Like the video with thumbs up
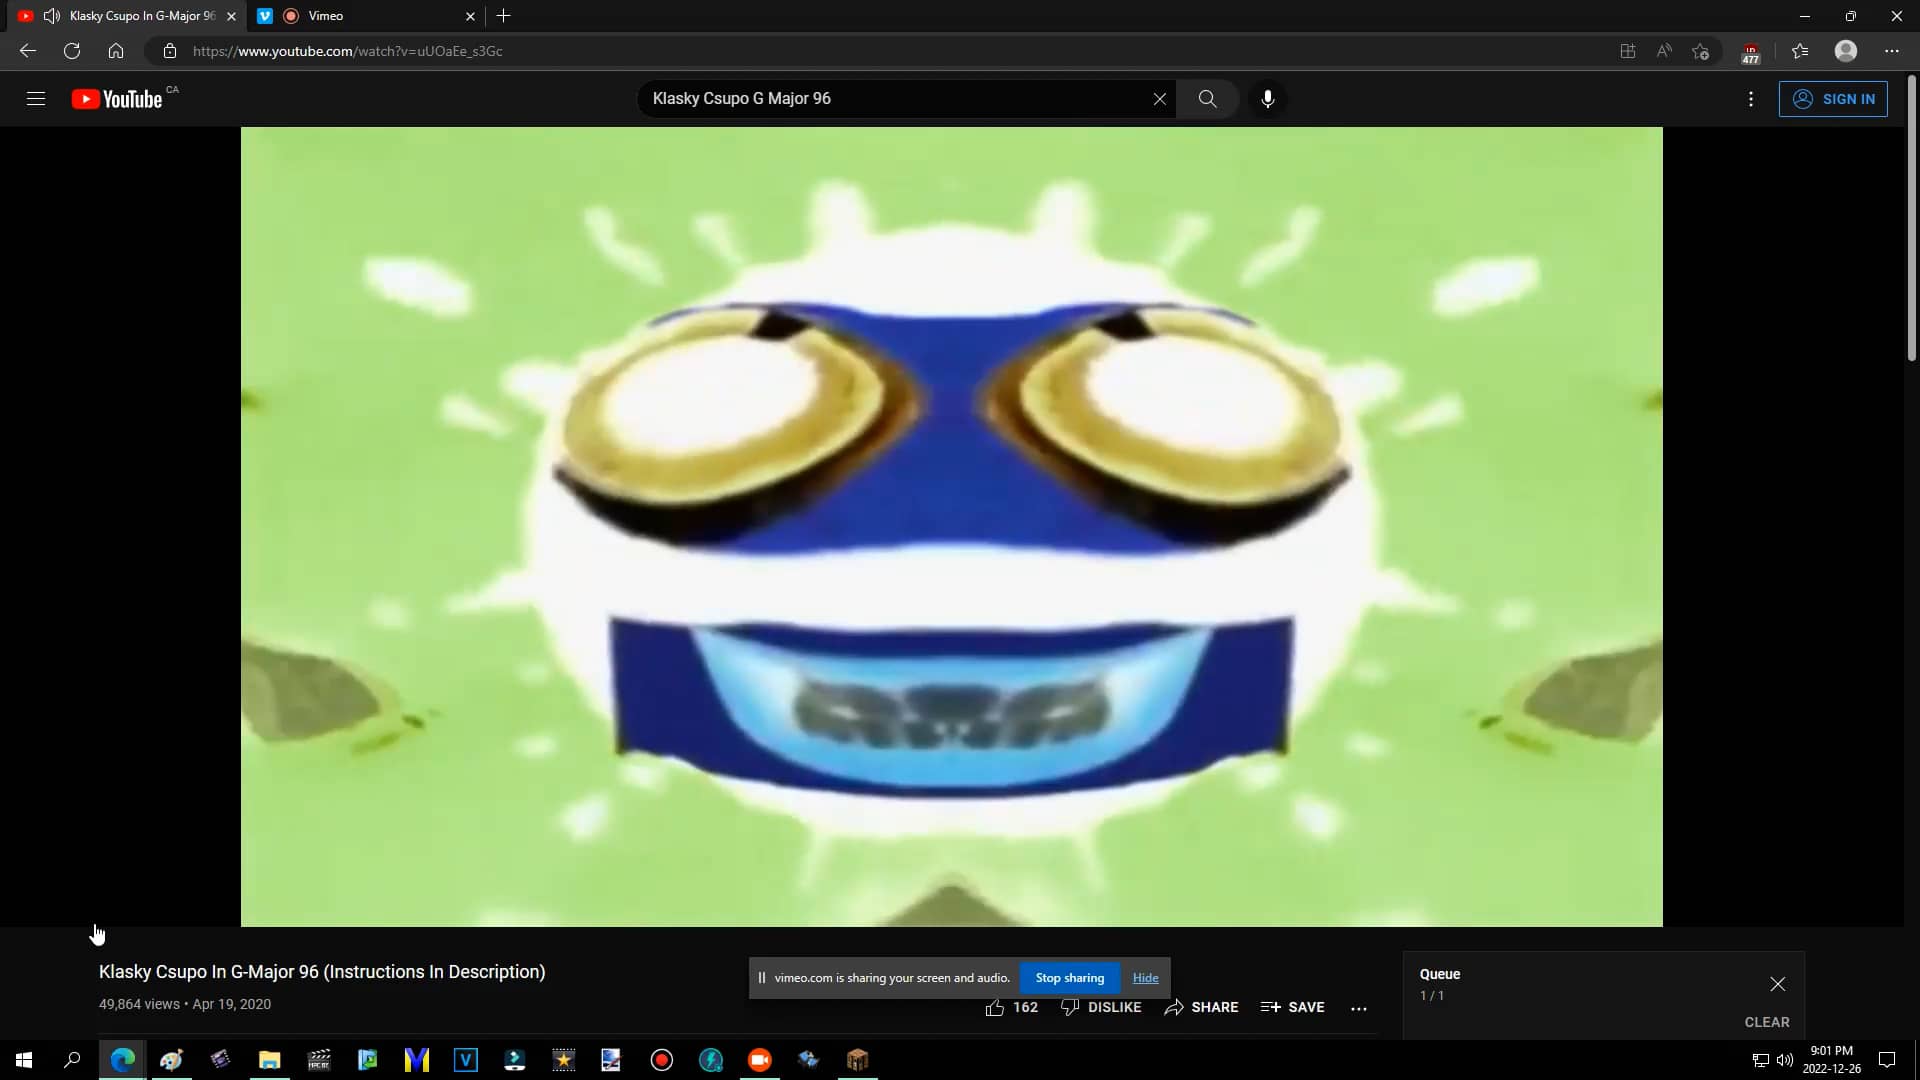Screen dimensions: 1920x1080 (x=1012, y=1007)
